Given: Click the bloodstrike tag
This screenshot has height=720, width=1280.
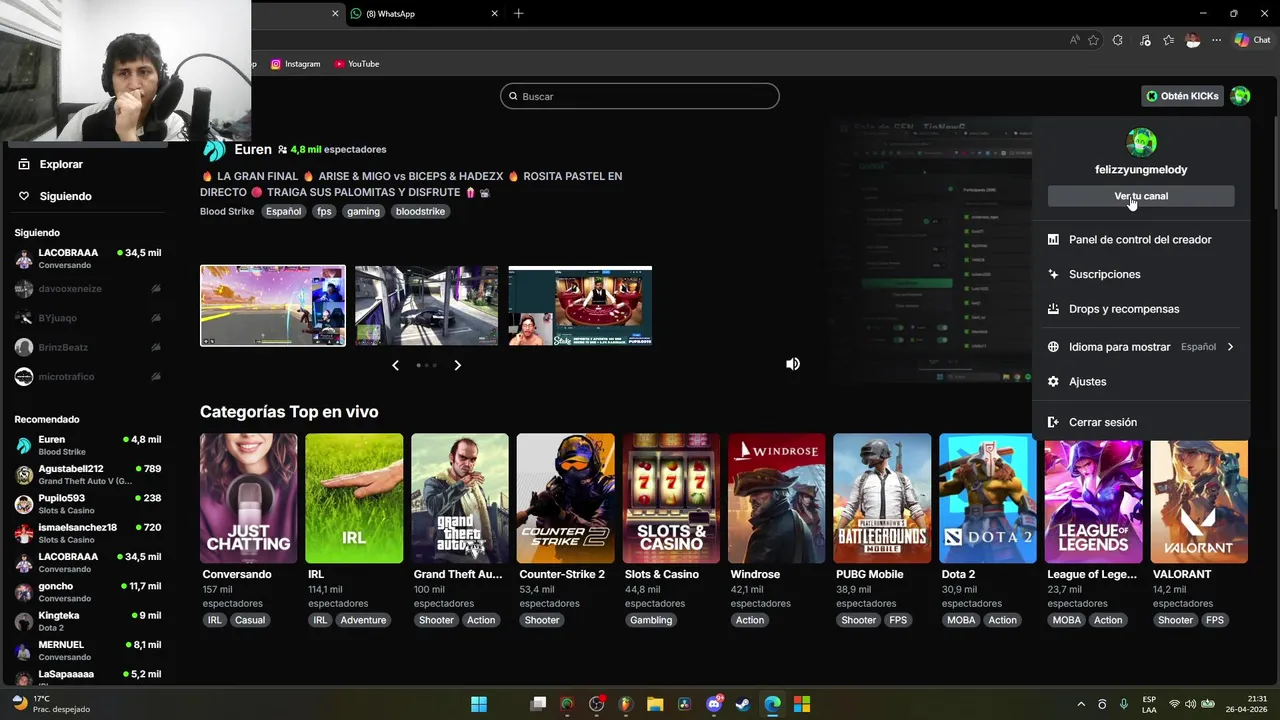Looking at the screenshot, I should (x=420, y=211).
